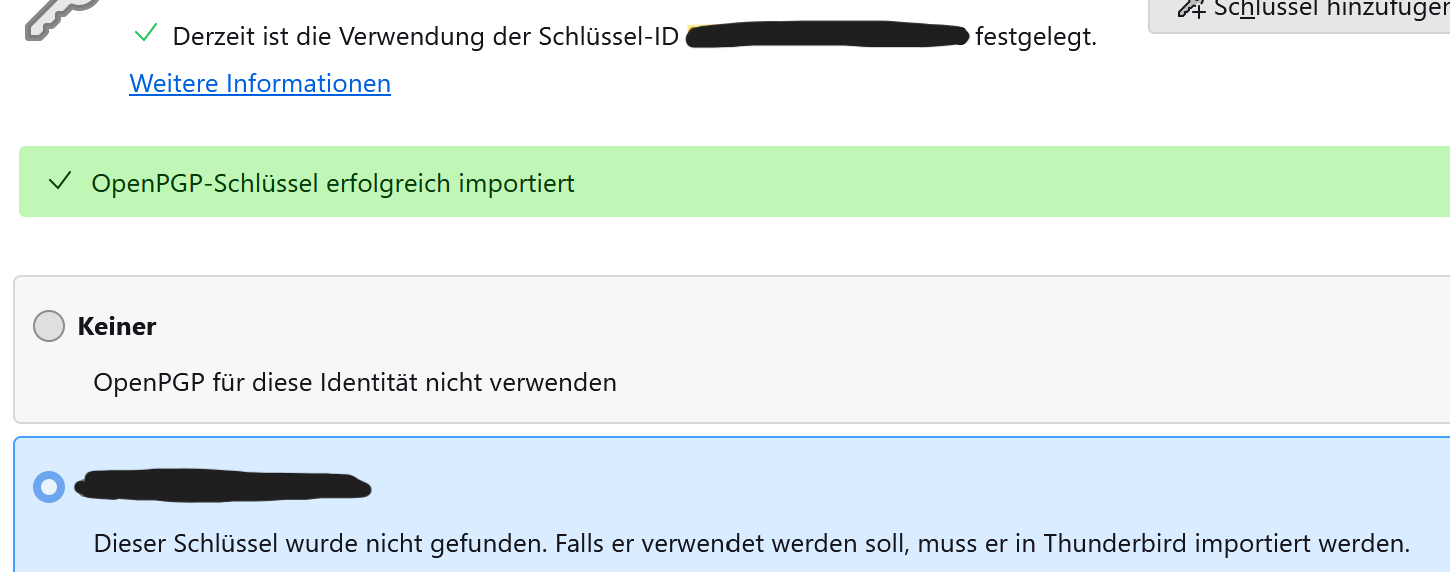The height and width of the screenshot is (572, 1450).
Task: Click the selected radio button for the redacted key
Action: click(x=49, y=487)
